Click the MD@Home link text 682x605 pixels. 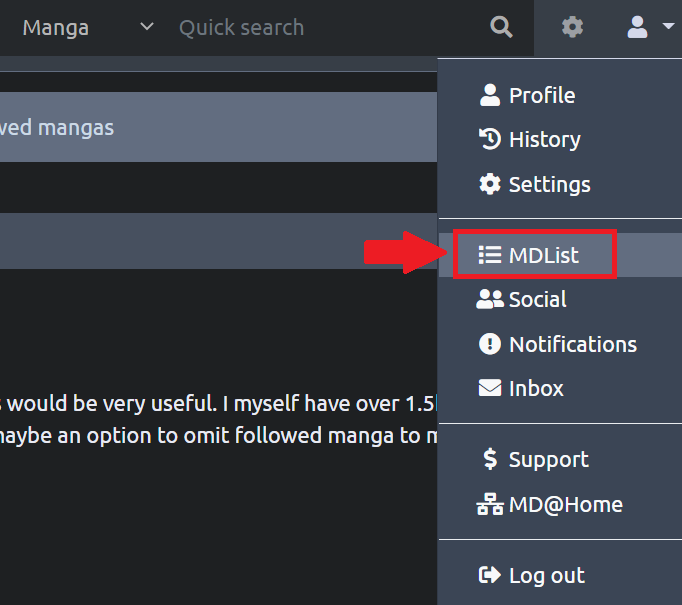pyautogui.click(x=565, y=504)
